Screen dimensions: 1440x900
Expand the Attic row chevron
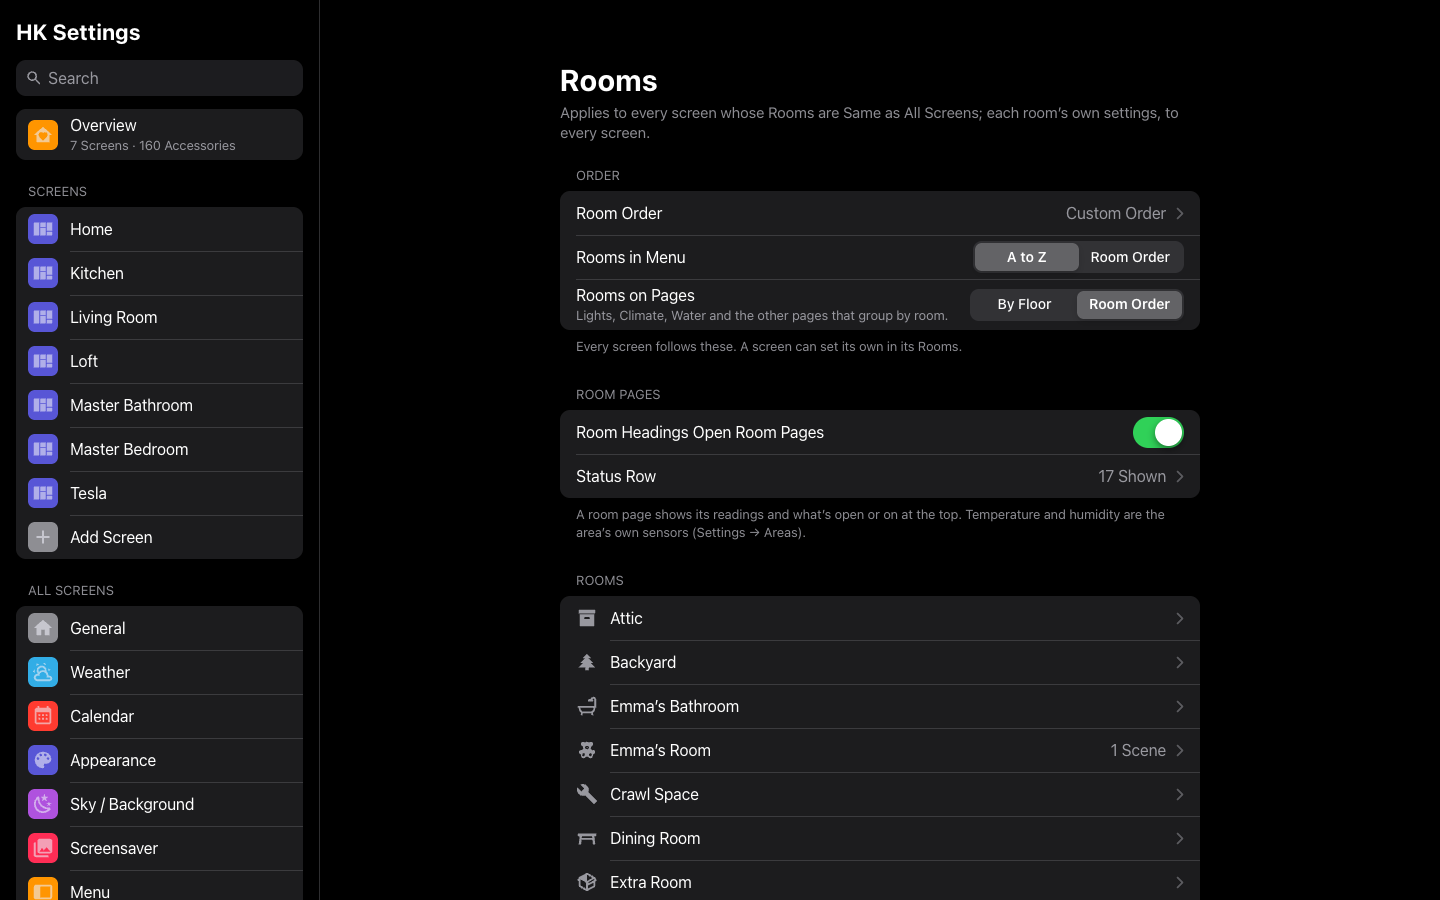(1180, 618)
